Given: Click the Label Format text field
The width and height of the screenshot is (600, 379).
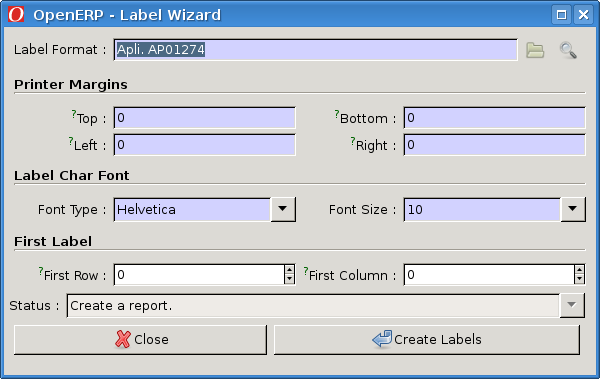Looking at the screenshot, I should (316, 50).
